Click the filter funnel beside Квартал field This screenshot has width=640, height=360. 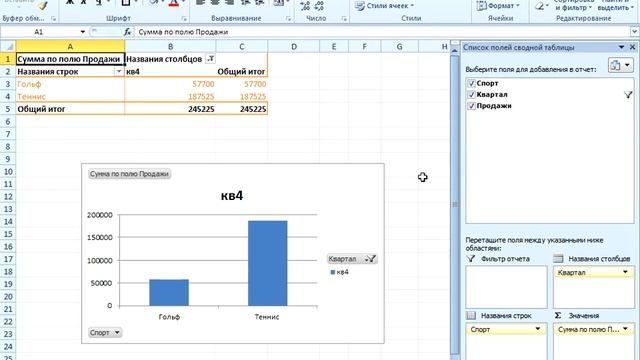click(x=628, y=95)
